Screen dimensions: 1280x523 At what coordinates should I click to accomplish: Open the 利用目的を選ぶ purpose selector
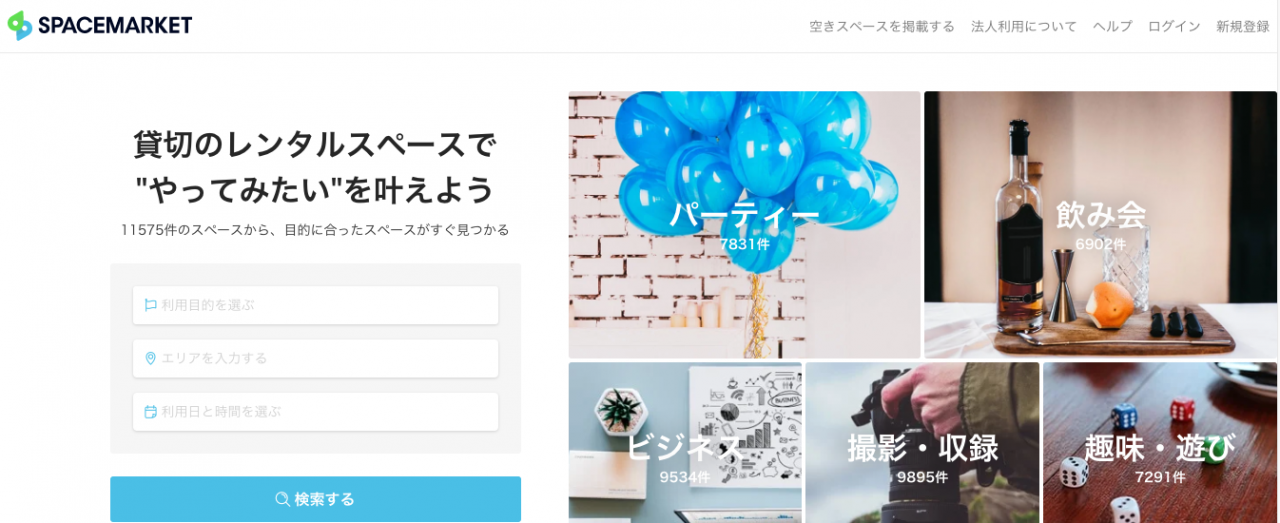click(315, 305)
